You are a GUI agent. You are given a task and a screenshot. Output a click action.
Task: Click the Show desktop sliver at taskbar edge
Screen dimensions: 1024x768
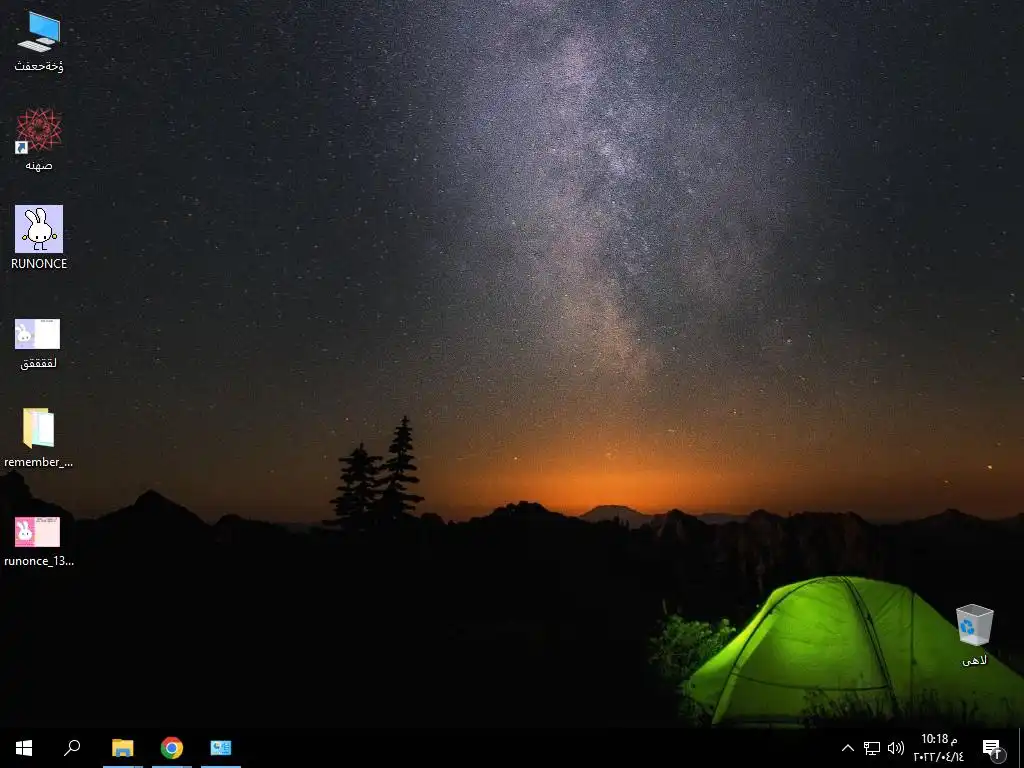1021,748
